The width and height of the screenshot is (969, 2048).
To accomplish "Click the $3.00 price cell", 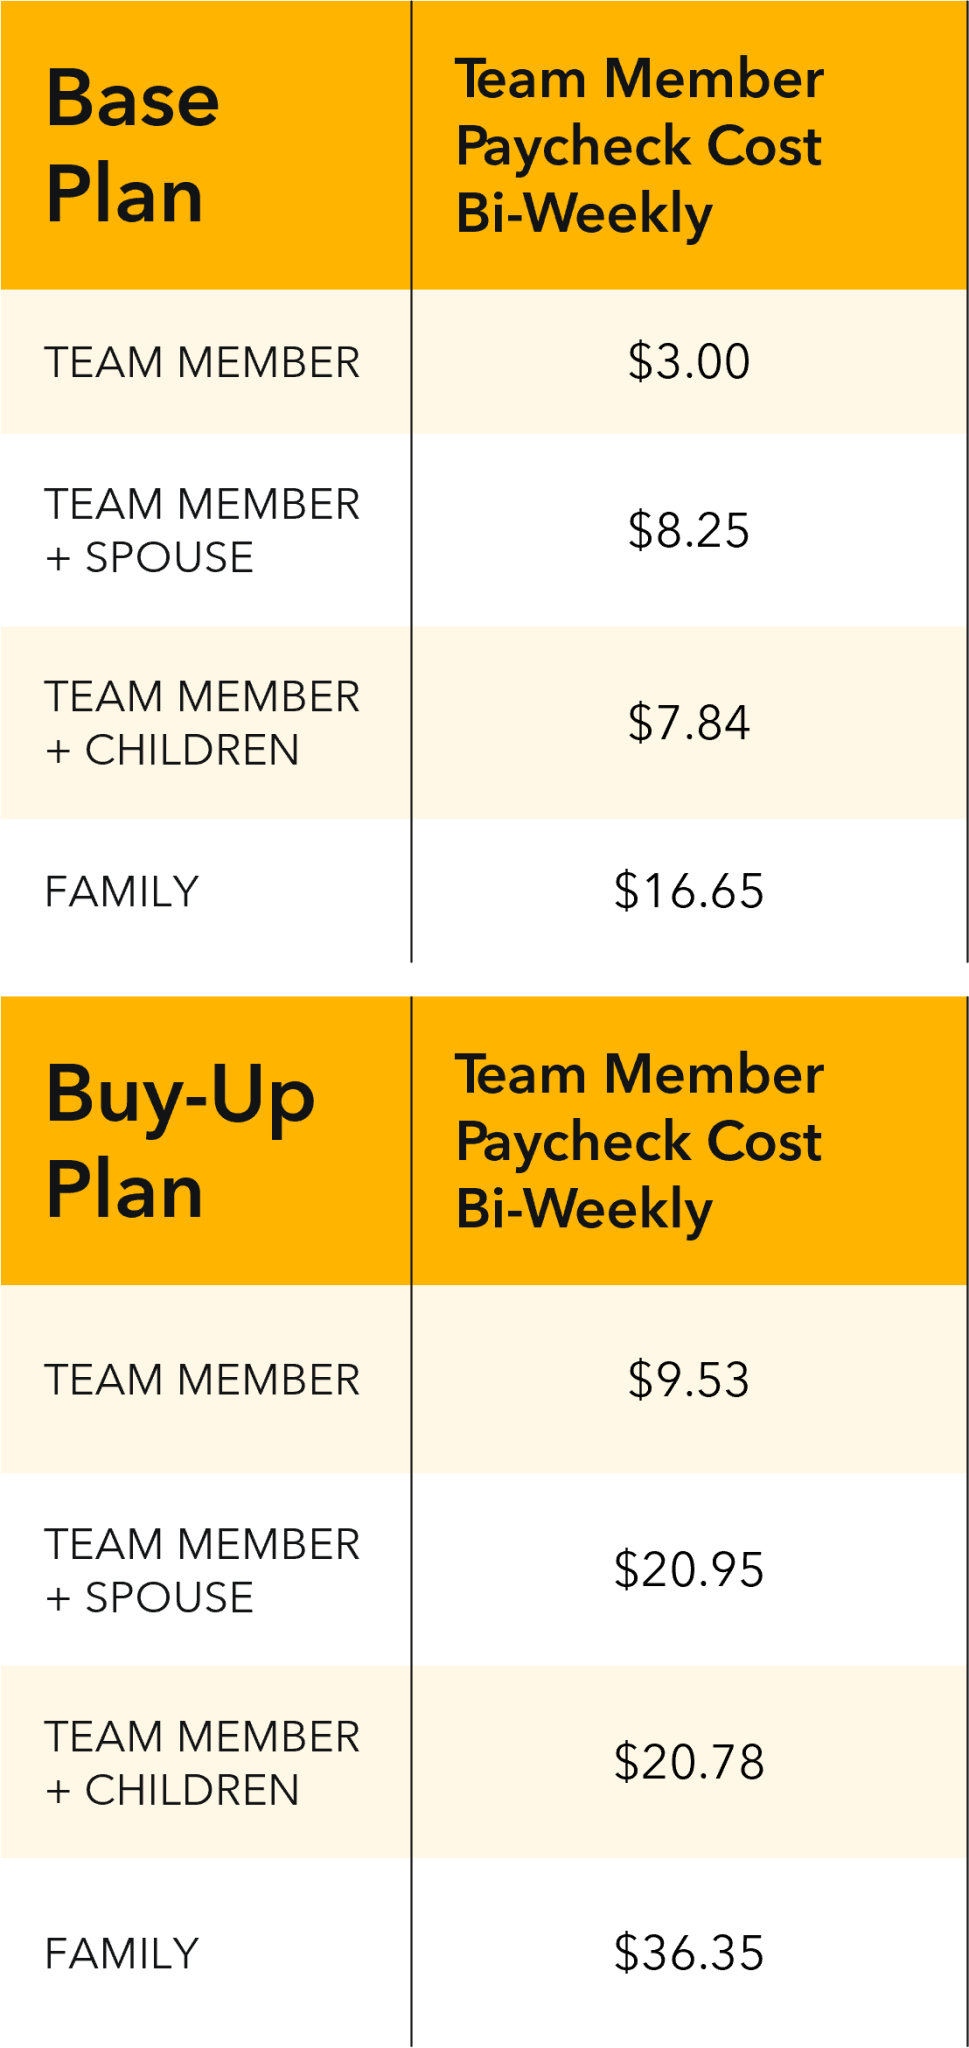I will tap(688, 362).
